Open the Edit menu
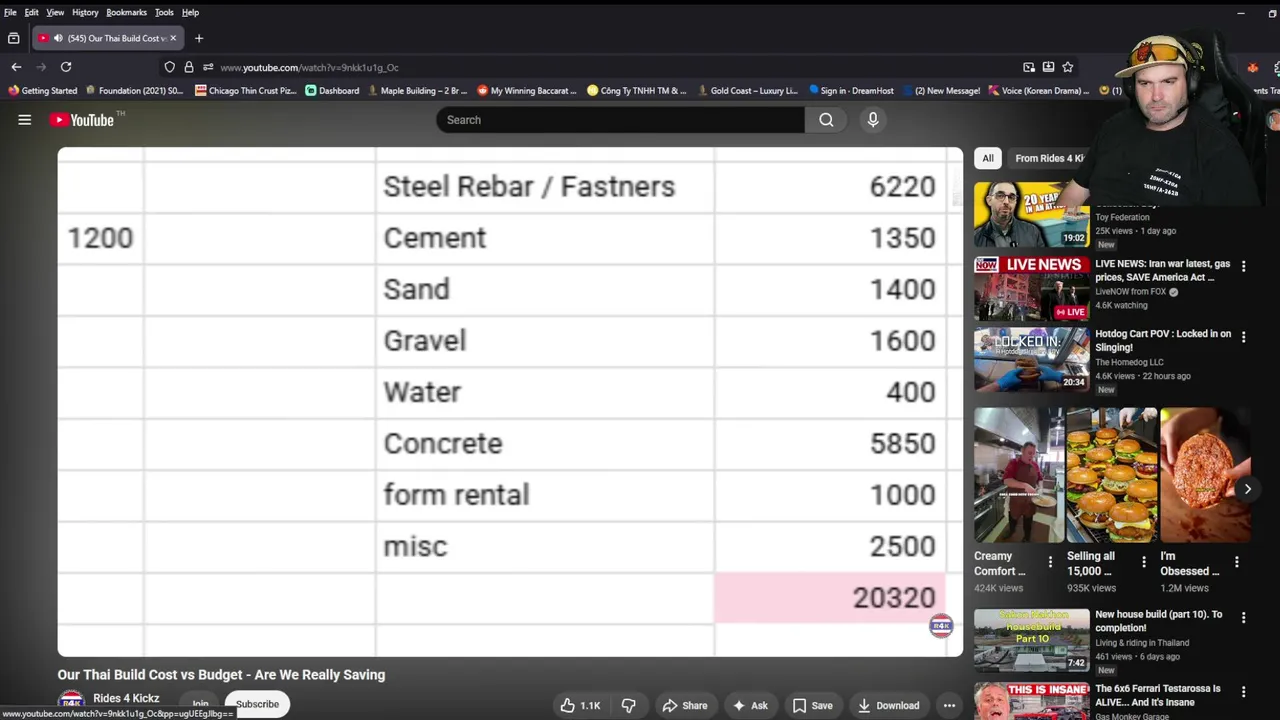Screen dimensions: 1280x720 coord(31,12)
